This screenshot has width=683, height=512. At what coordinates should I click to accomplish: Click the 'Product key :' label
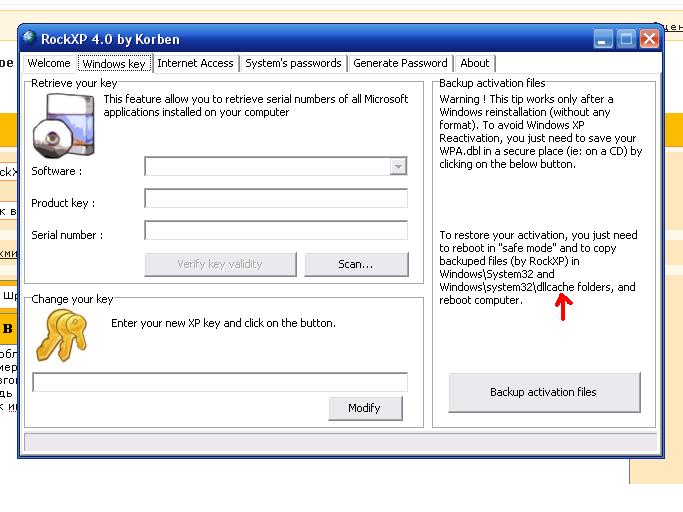[x=63, y=203]
